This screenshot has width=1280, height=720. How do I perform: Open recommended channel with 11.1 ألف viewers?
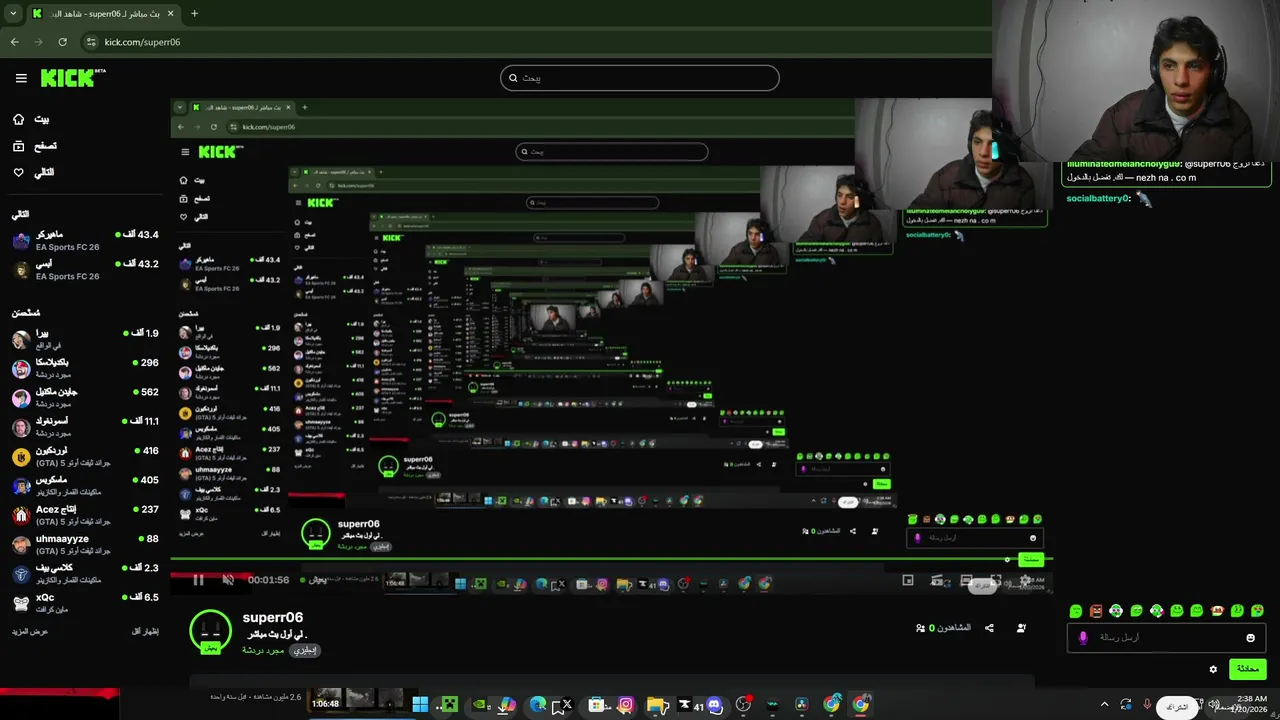85,427
